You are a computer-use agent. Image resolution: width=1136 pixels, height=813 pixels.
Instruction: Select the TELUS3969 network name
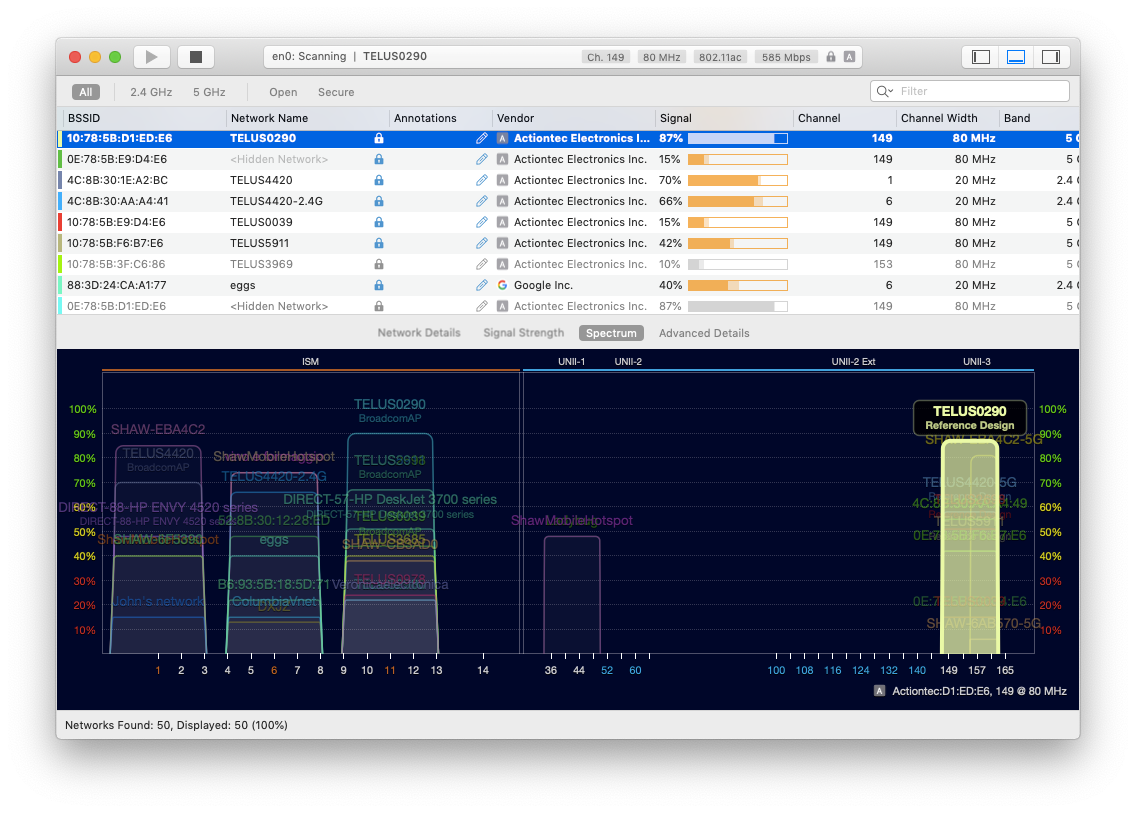(x=262, y=264)
